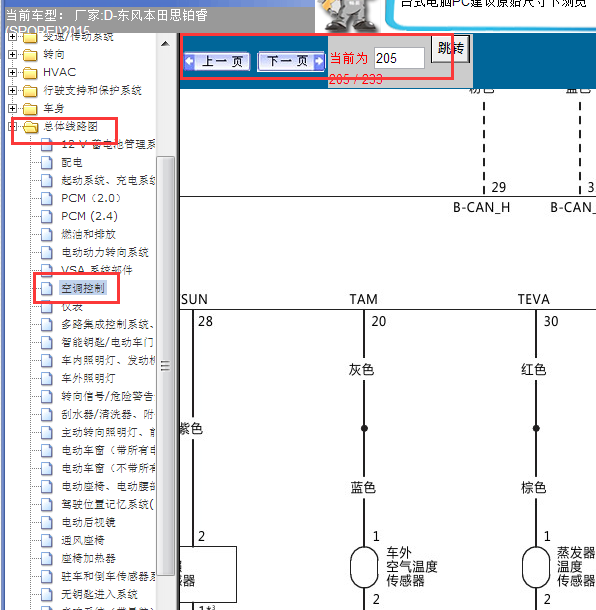This screenshot has width=596, height=610.
Task: Select the HVAC folder label
Action: 60,72
